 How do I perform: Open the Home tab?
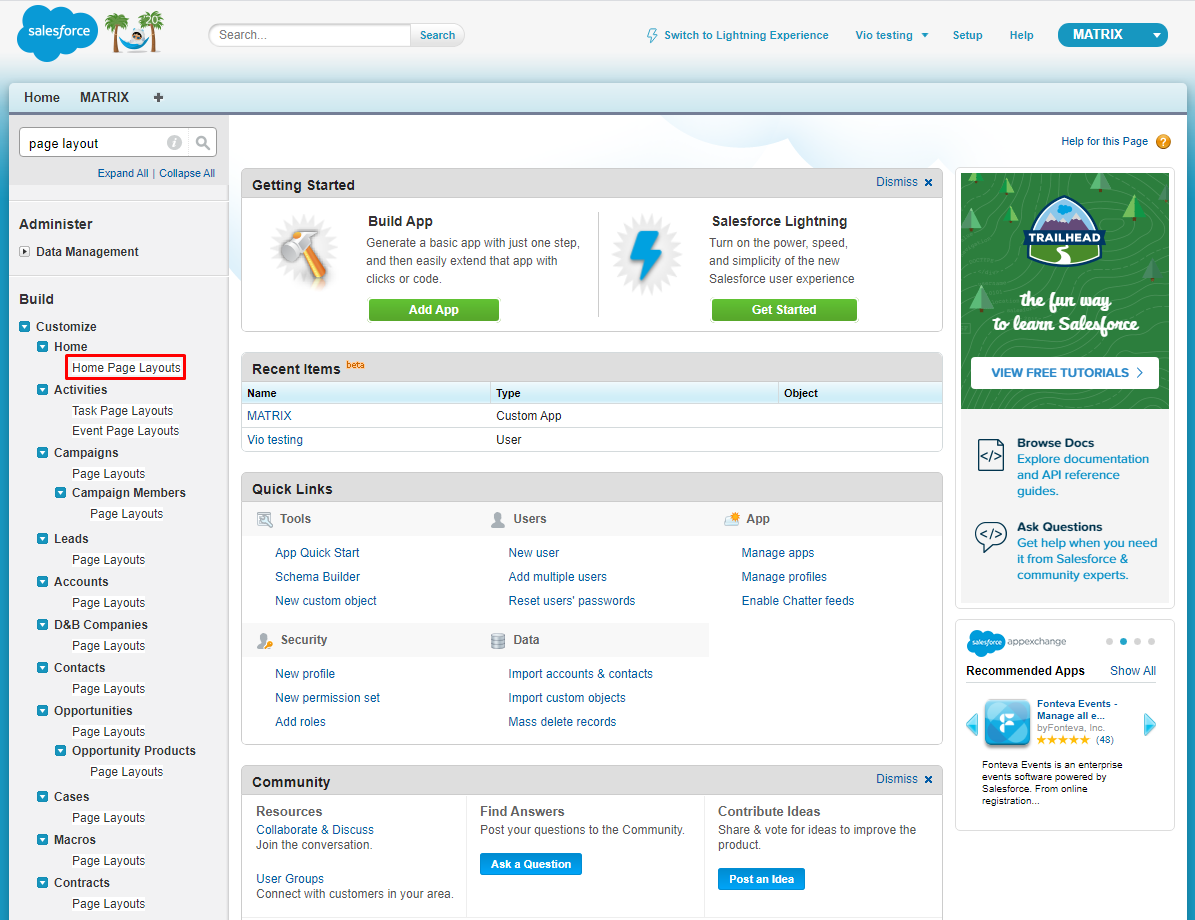[42, 98]
